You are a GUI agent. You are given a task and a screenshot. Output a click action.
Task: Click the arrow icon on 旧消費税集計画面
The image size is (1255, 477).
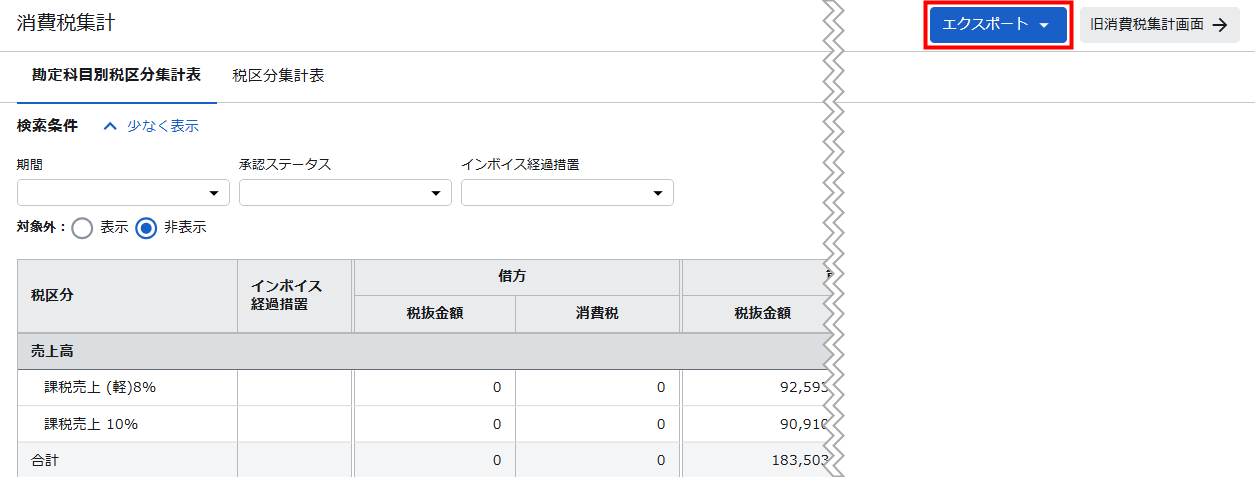(1219, 26)
